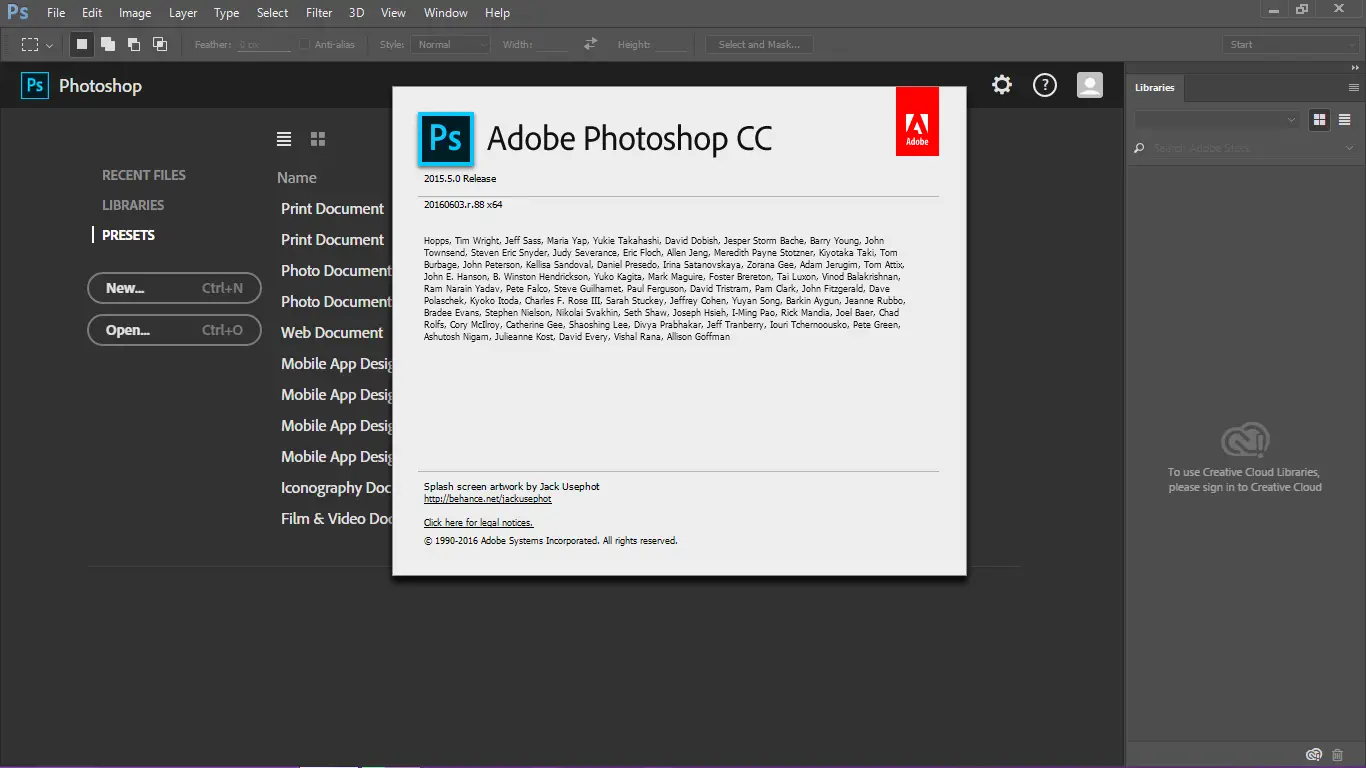Image resolution: width=1366 pixels, height=768 pixels.
Task: Click the rectangular marquee tool preset icon
Action: (x=30, y=44)
